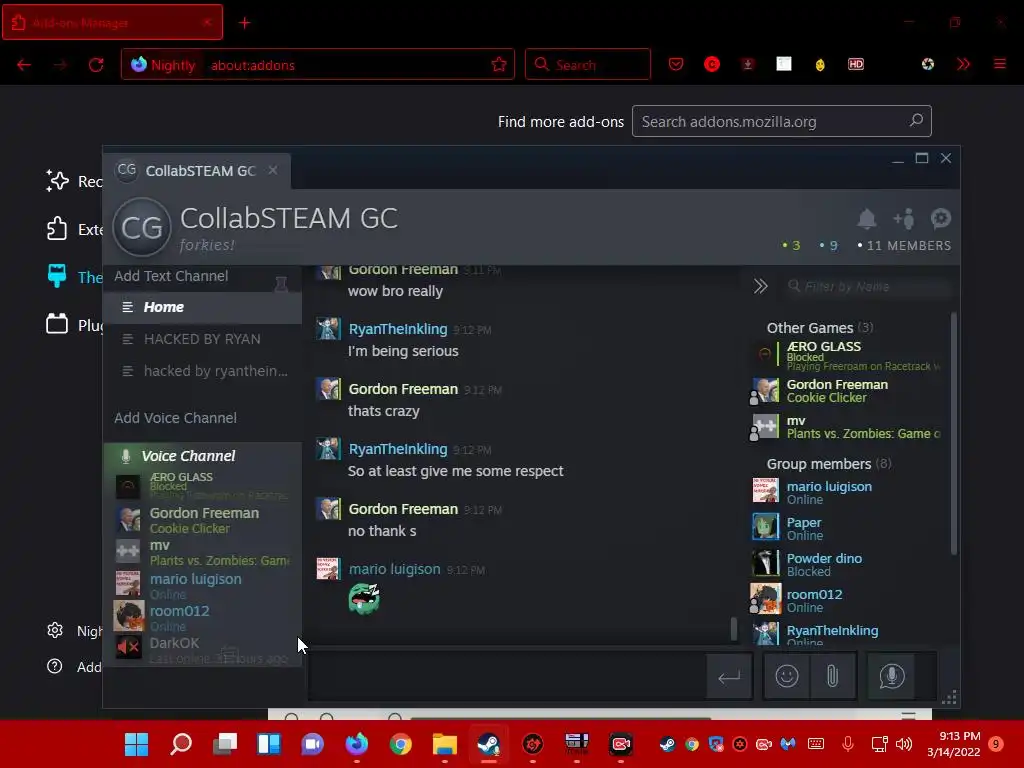
Task: Open the HACKED BY RYAN channel
Action: [x=202, y=339]
